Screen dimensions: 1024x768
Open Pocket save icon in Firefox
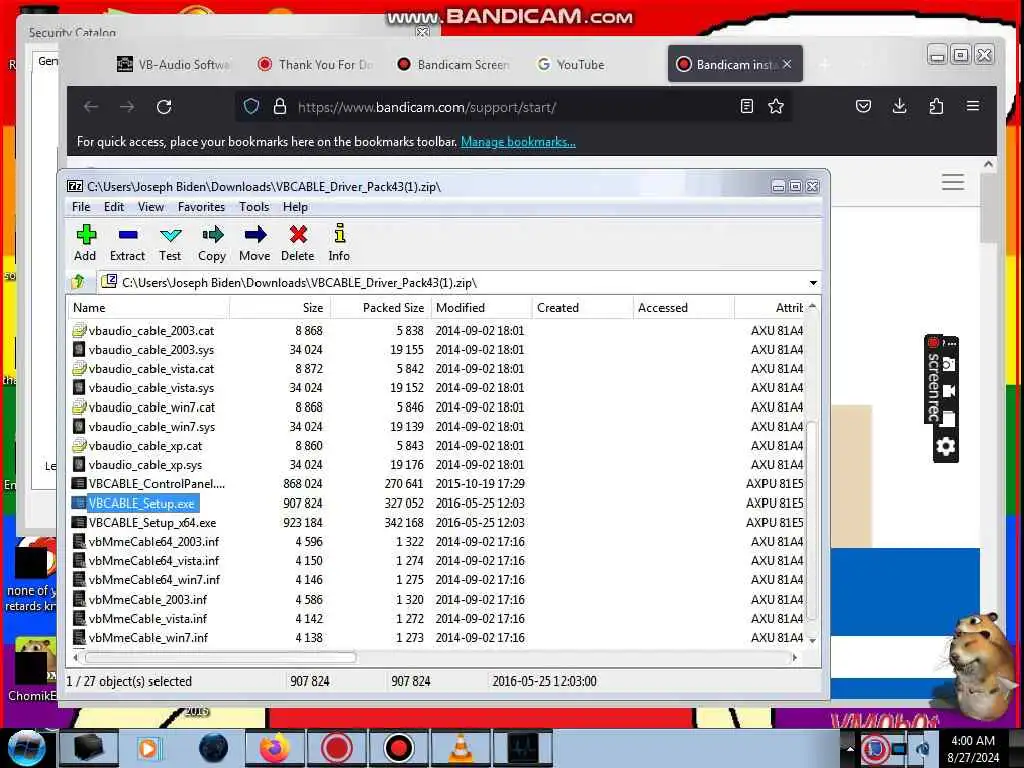point(863,106)
